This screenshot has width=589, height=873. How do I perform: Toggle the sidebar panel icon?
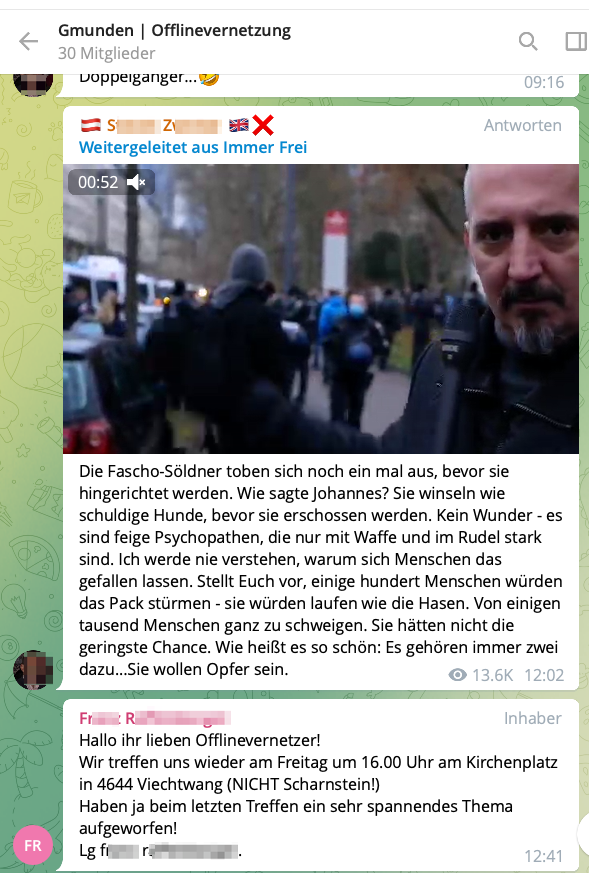click(x=576, y=41)
